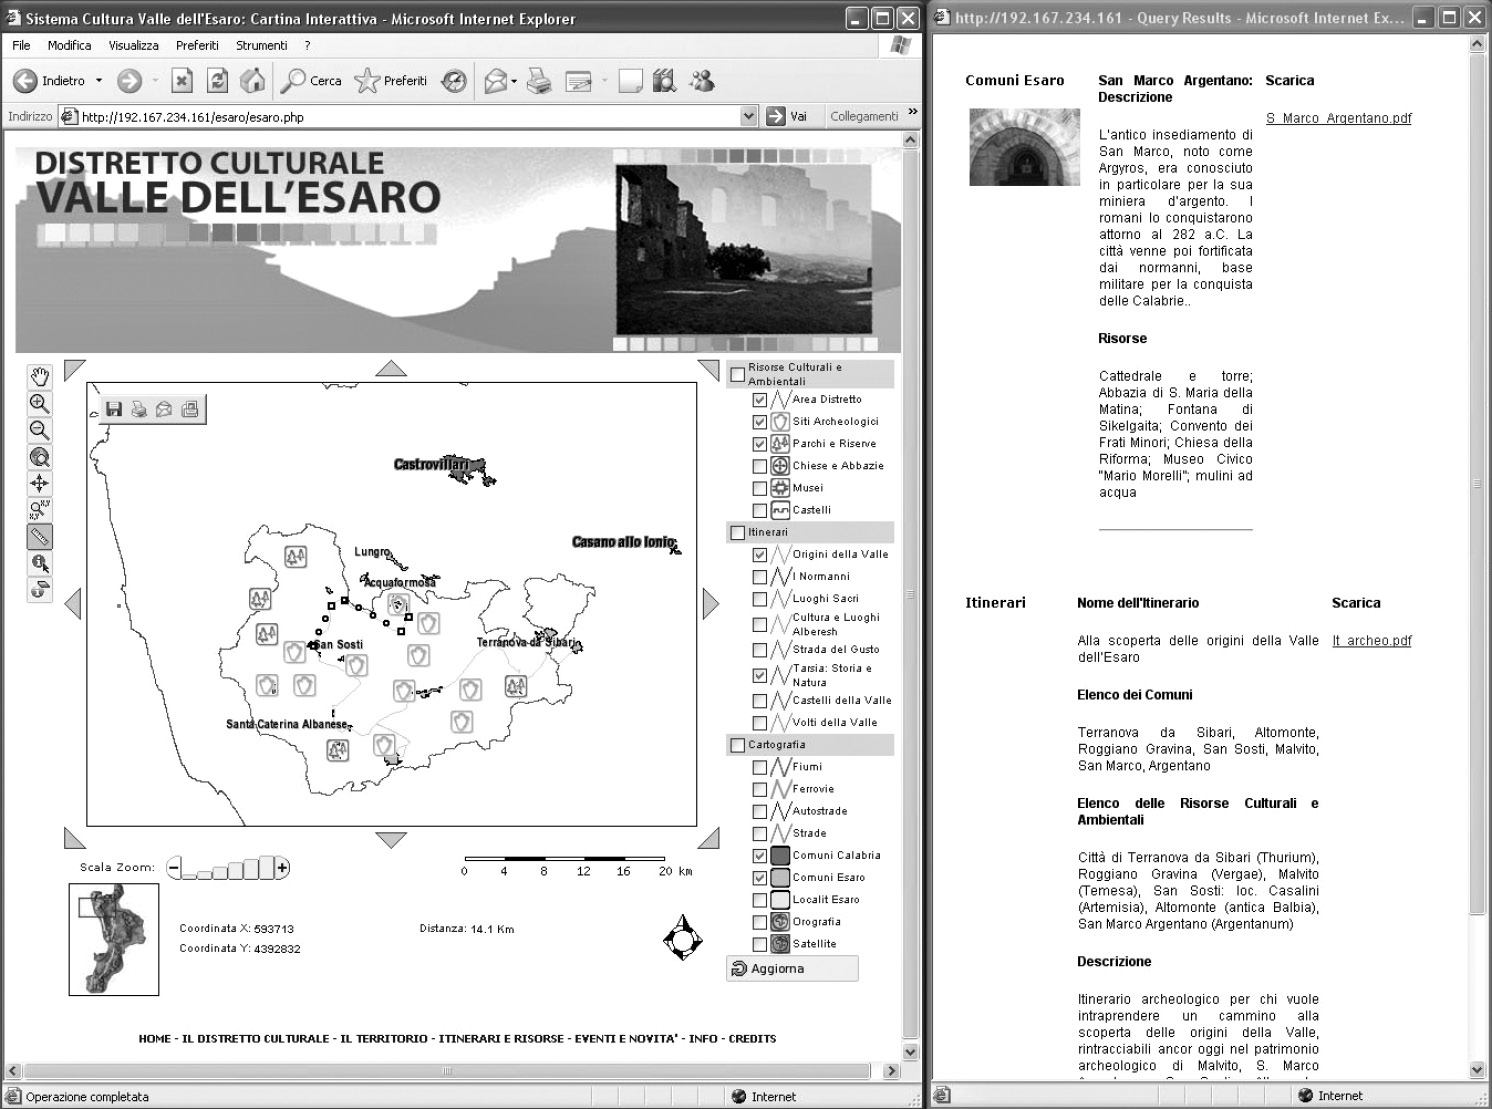Select the info identify query tool
1492x1109 pixels.
click(x=39, y=563)
